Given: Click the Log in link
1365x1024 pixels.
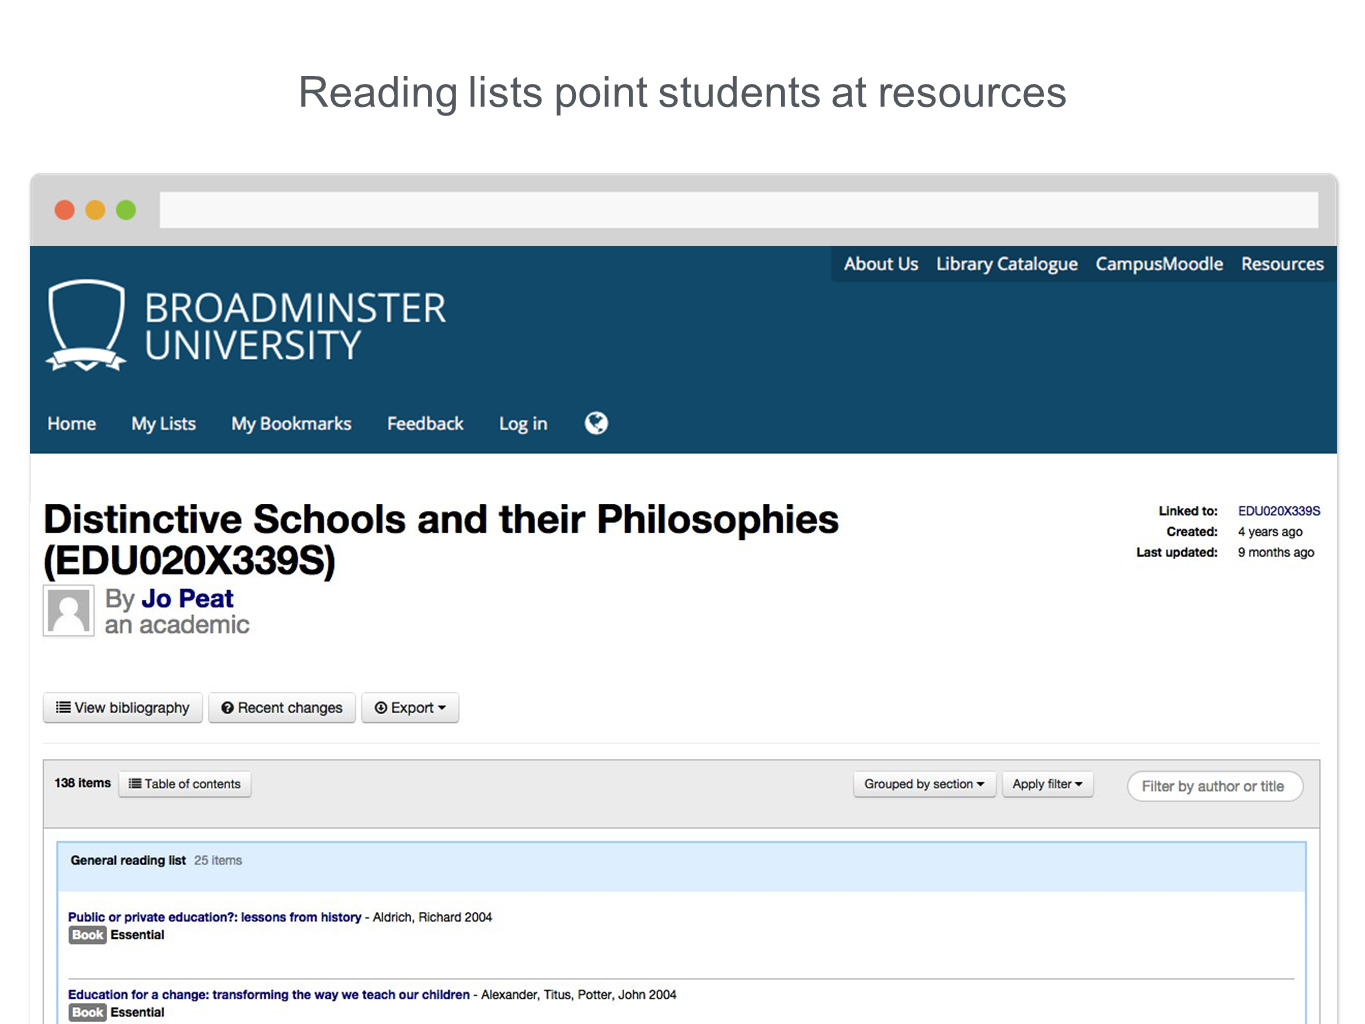Looking at the screenshot, I should pyautogui.click(x=523, y=424).
